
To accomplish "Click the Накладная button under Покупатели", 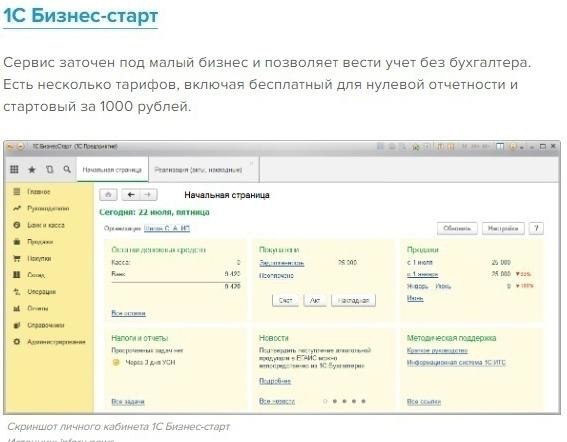I will 353,300.
